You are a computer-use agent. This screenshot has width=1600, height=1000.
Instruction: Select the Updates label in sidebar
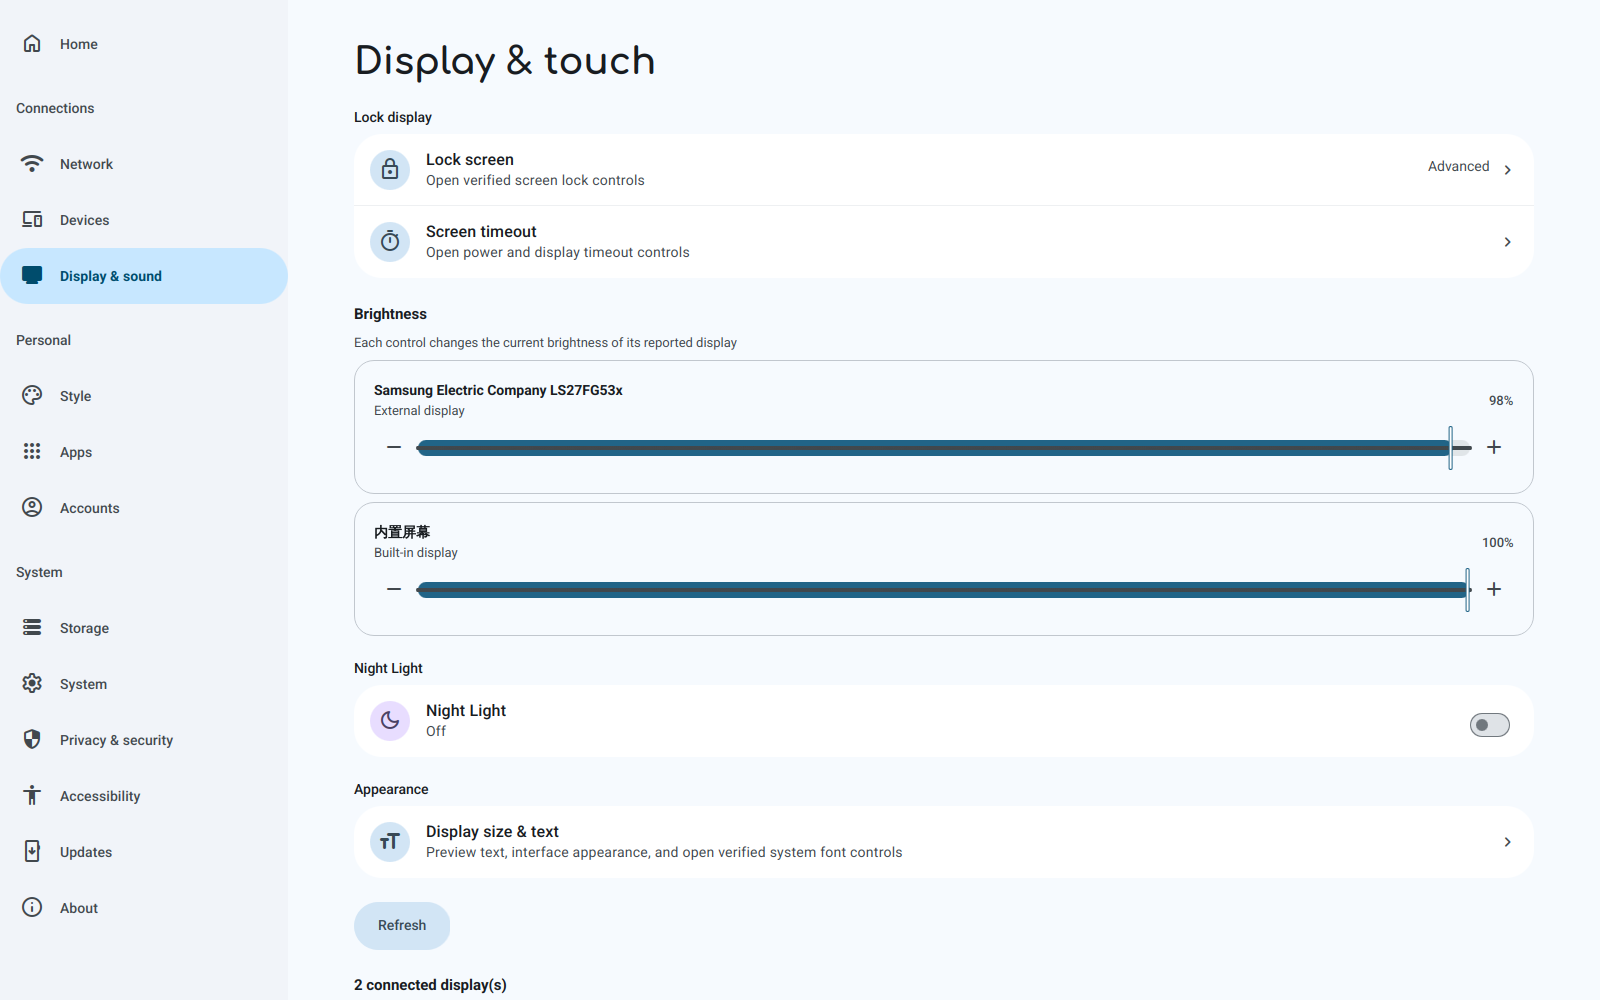pyautogui.click(x=86, y=852)
